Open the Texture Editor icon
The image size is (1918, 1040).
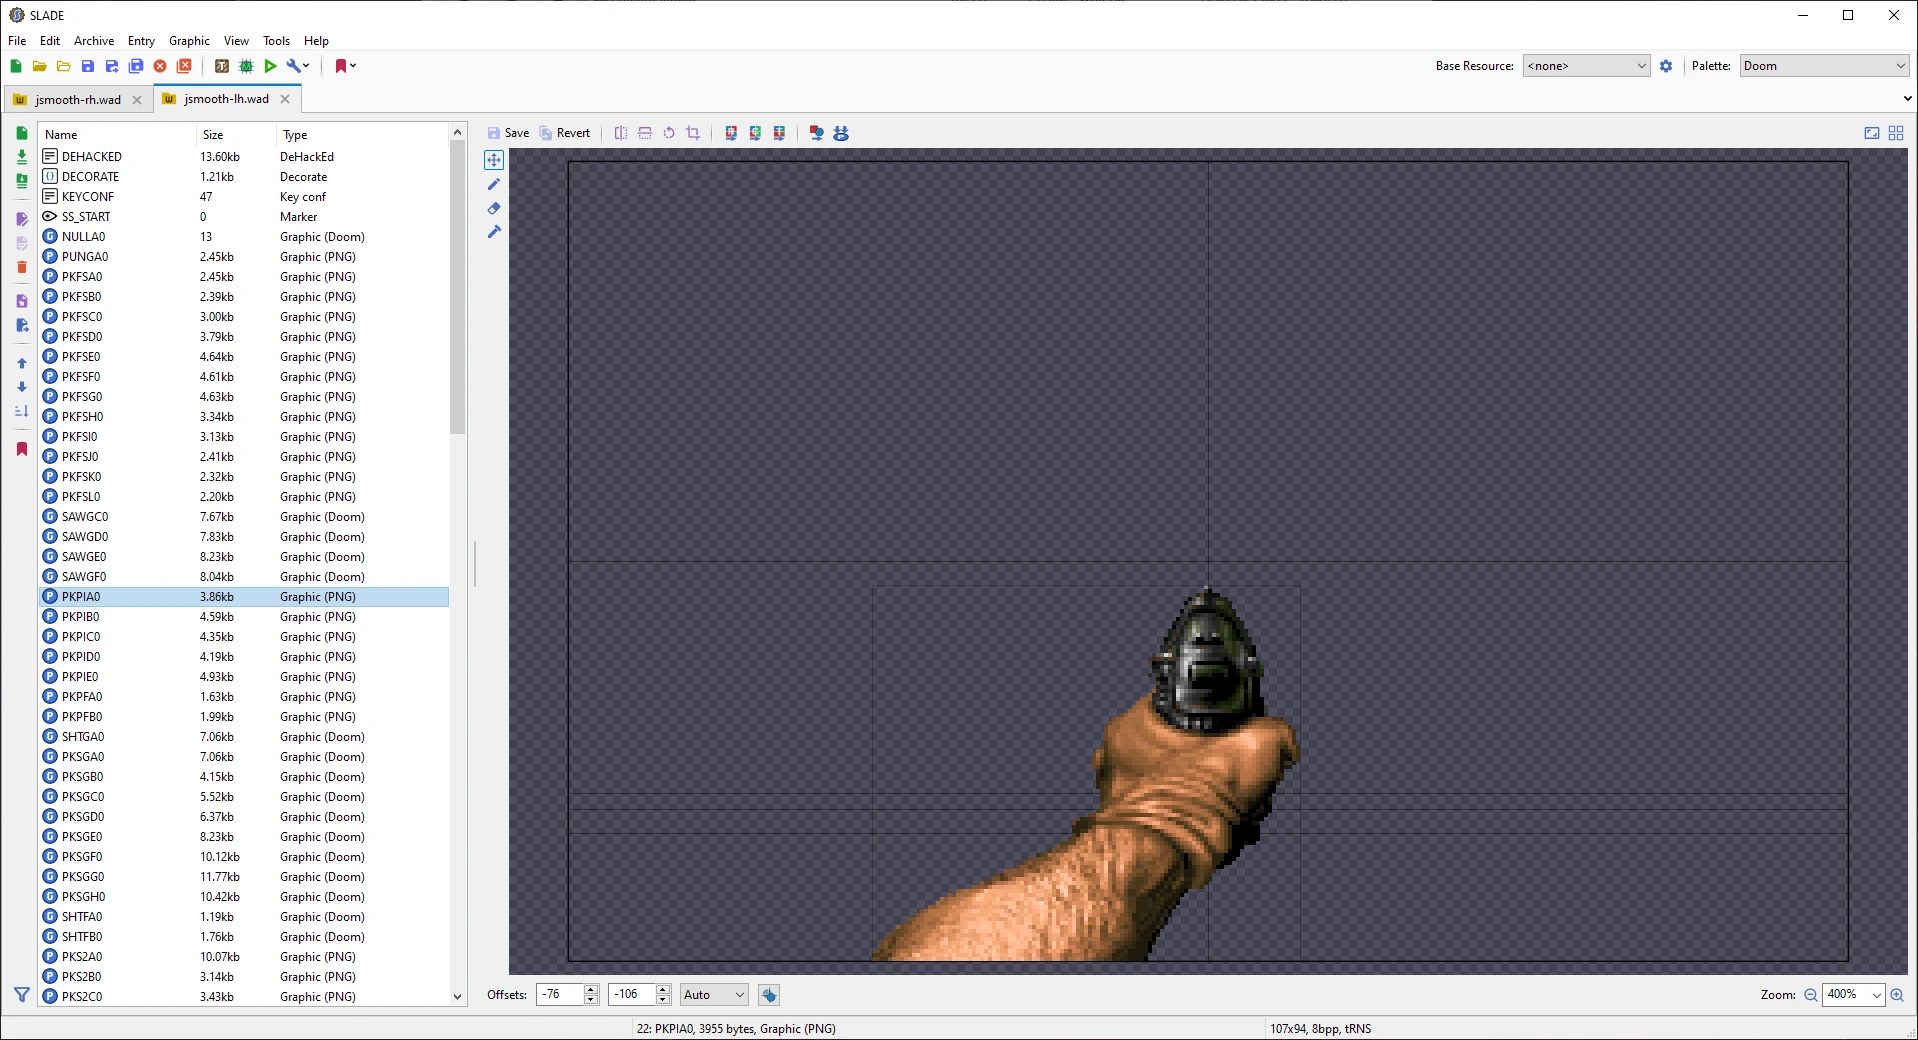(x=222, y=66)
